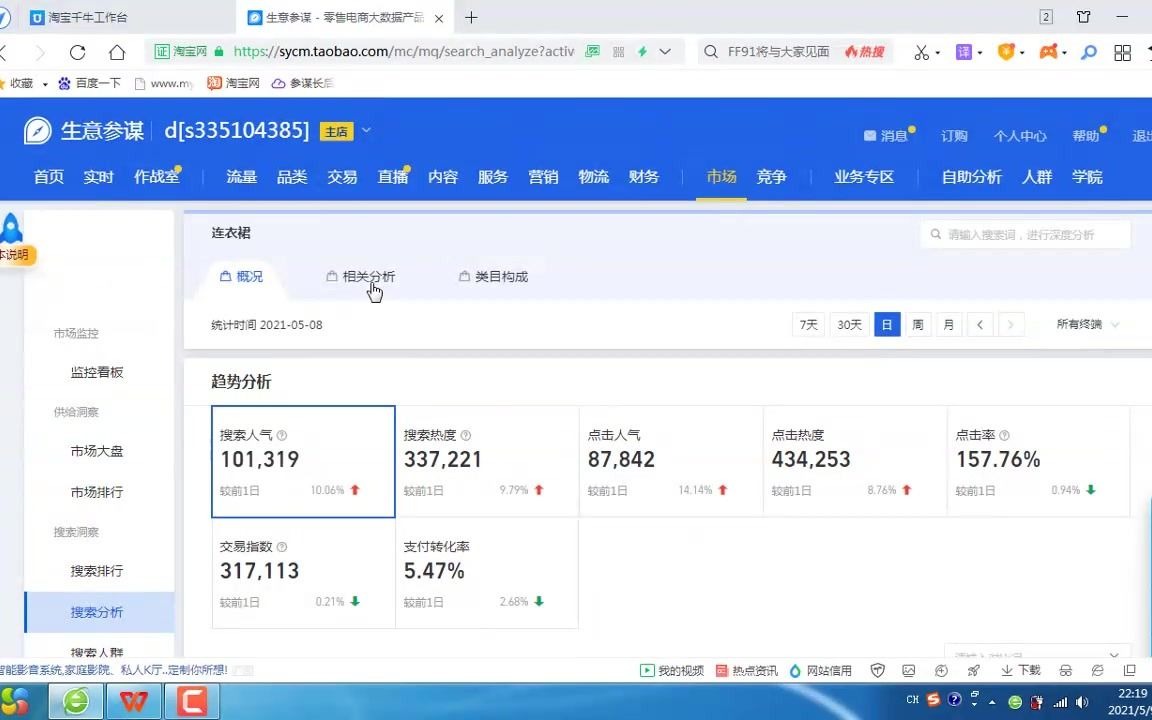
Task: Open the 市场 navigation menu
Action: pos(721,177)
